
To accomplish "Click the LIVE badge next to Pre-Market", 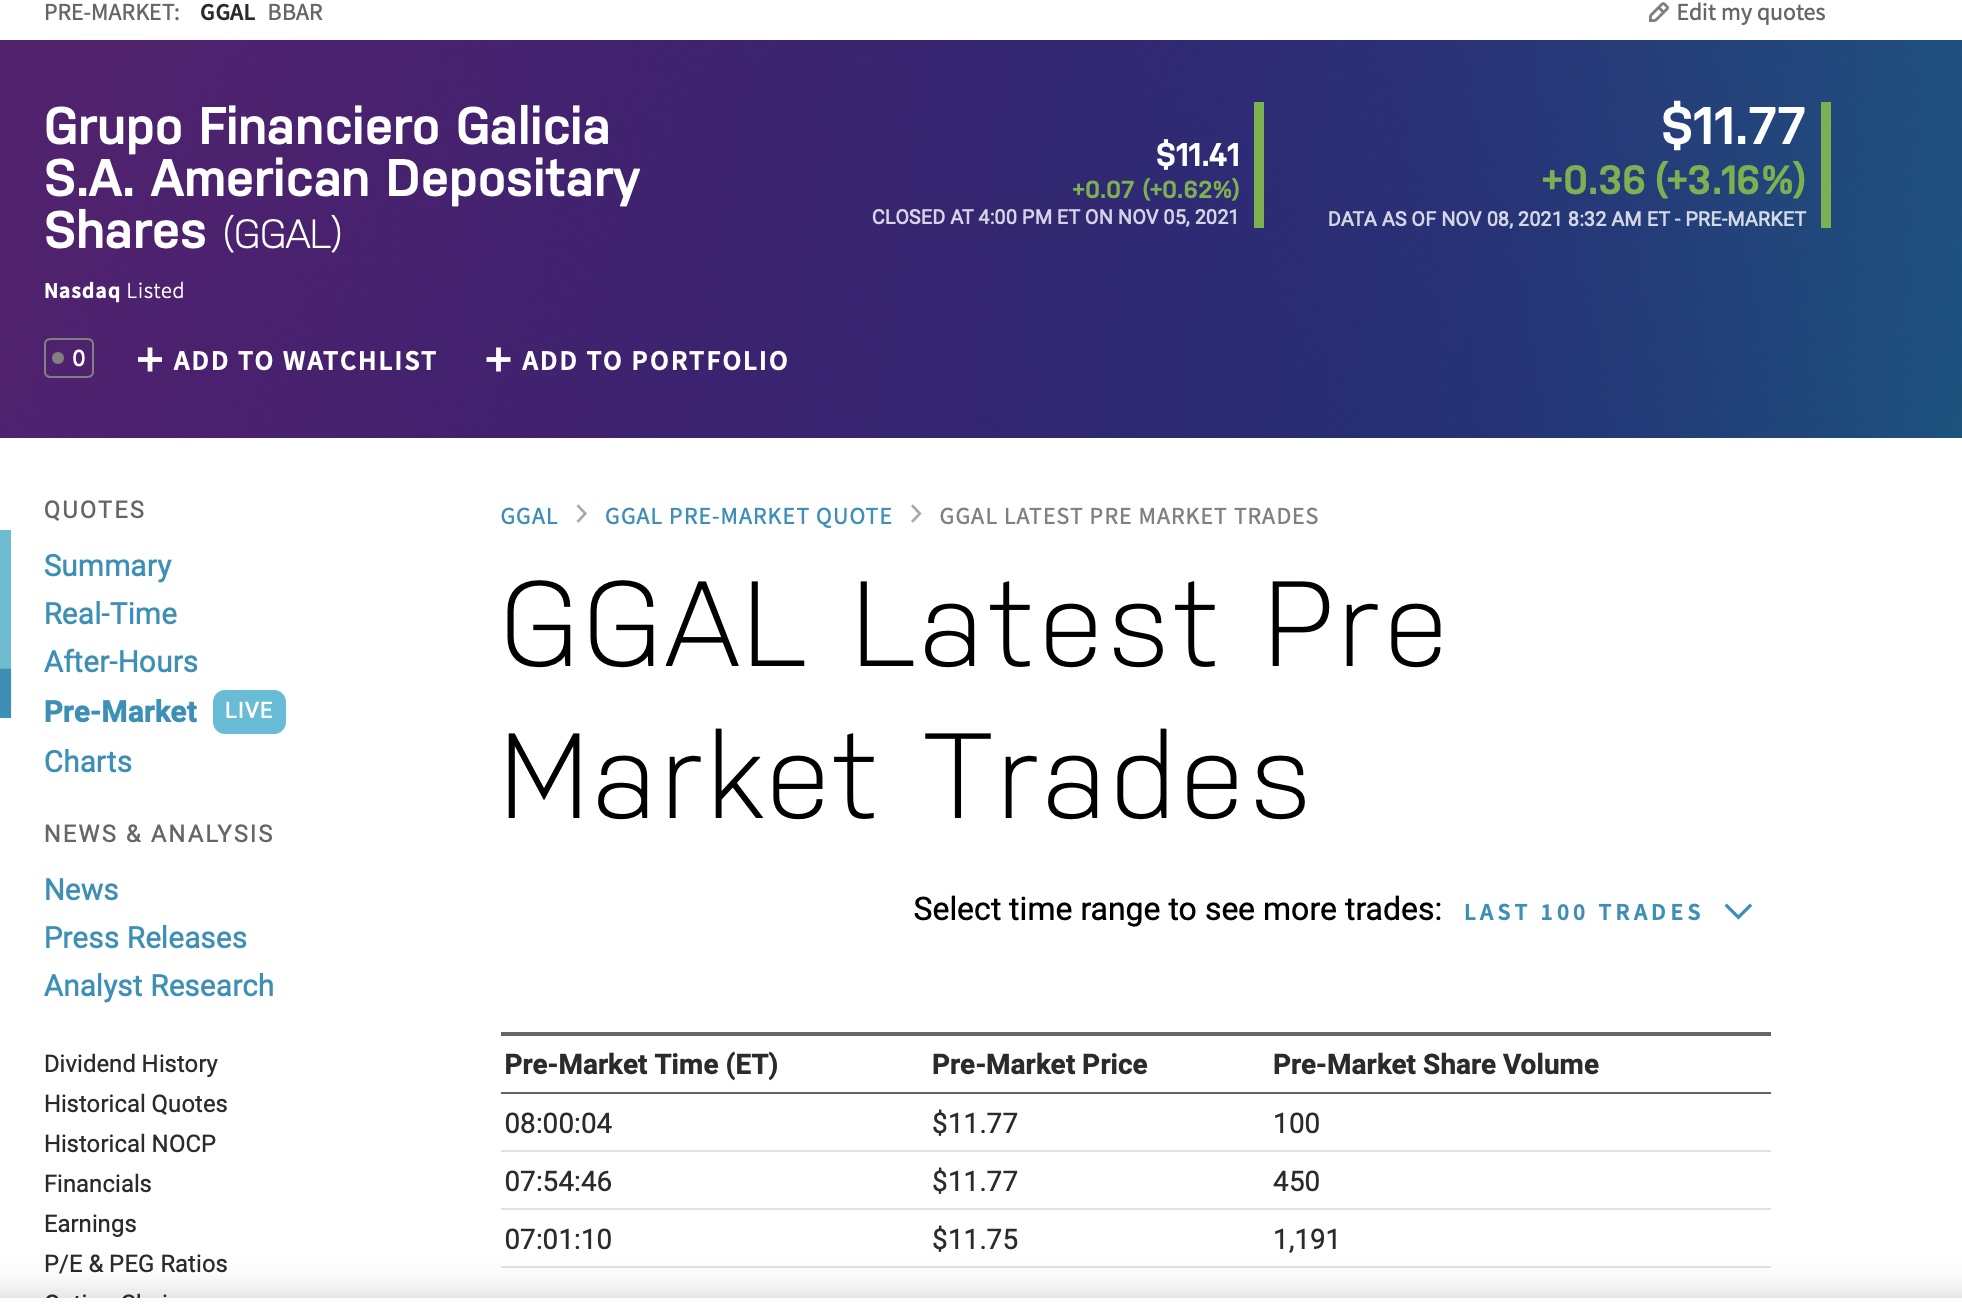I will [x=249, y=711].
